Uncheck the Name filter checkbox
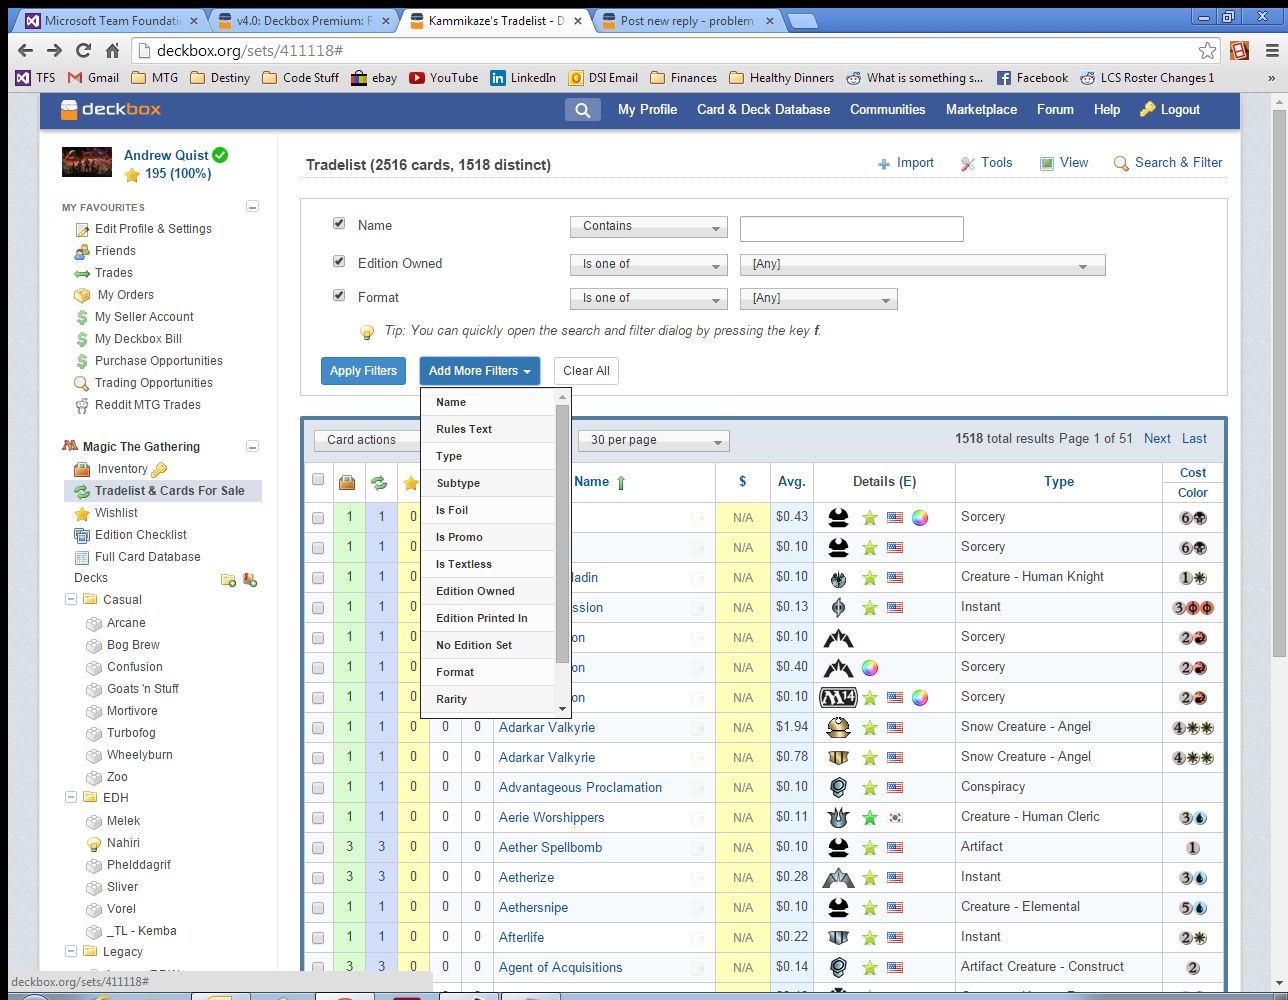The width and height of the screenshot is (1288, 1000). (x=339, y=224)
